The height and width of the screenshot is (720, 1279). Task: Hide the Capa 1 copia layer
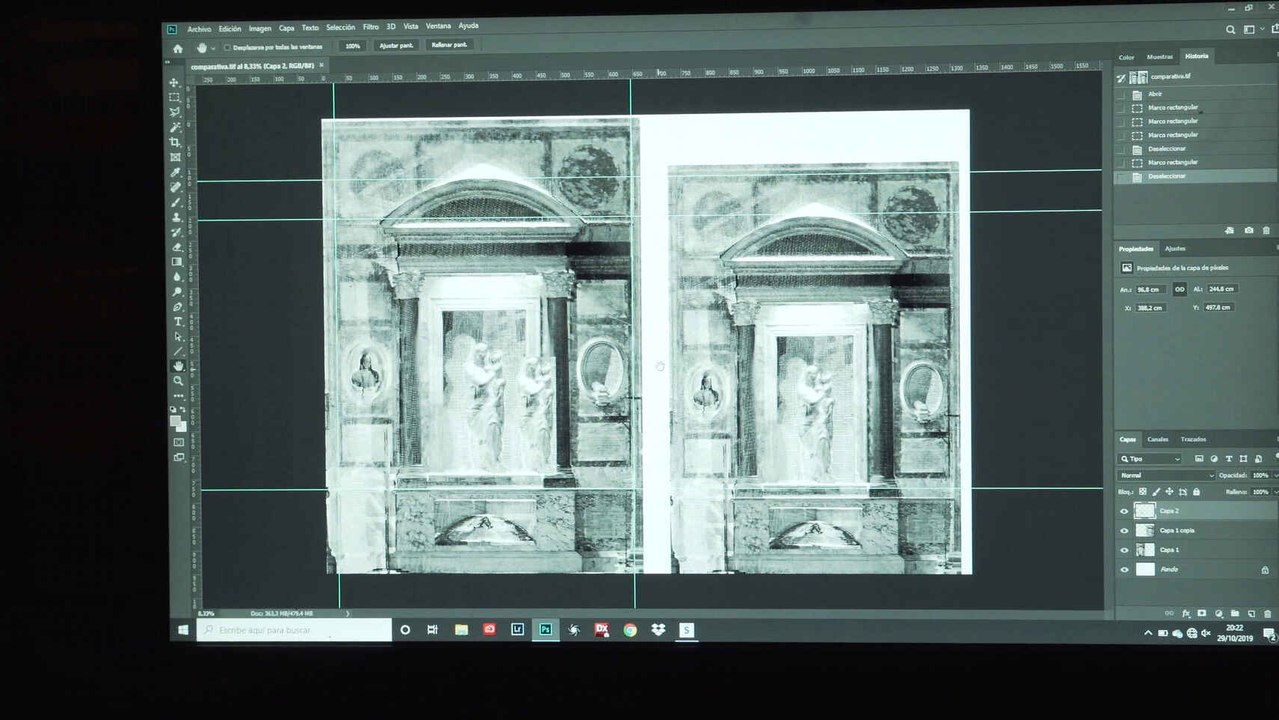click(x=1124, y=531)
